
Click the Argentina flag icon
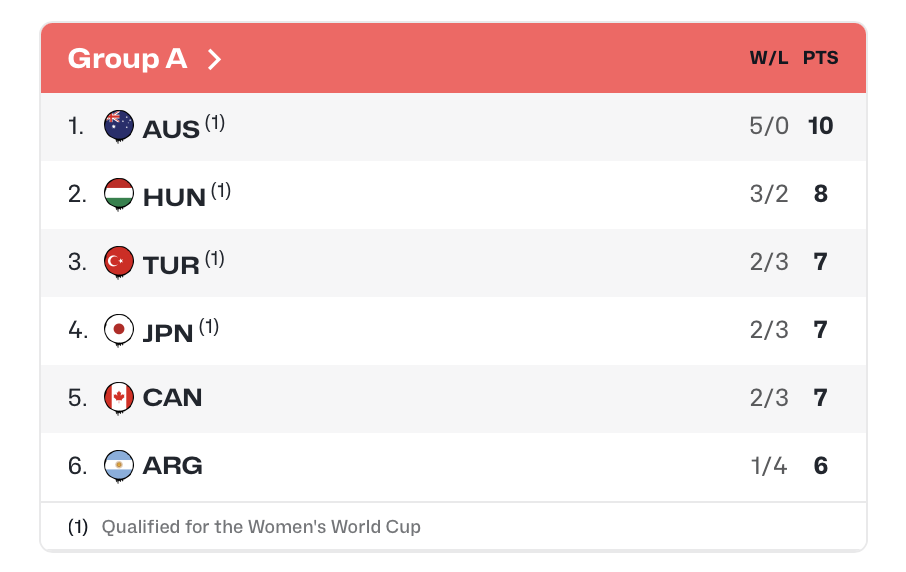click(x=119, y=466)
